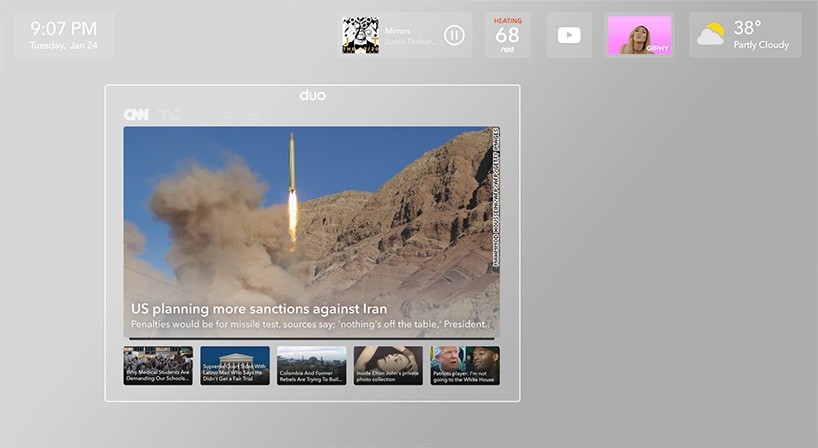Open the Elton John photo collection story

point(388,366)
